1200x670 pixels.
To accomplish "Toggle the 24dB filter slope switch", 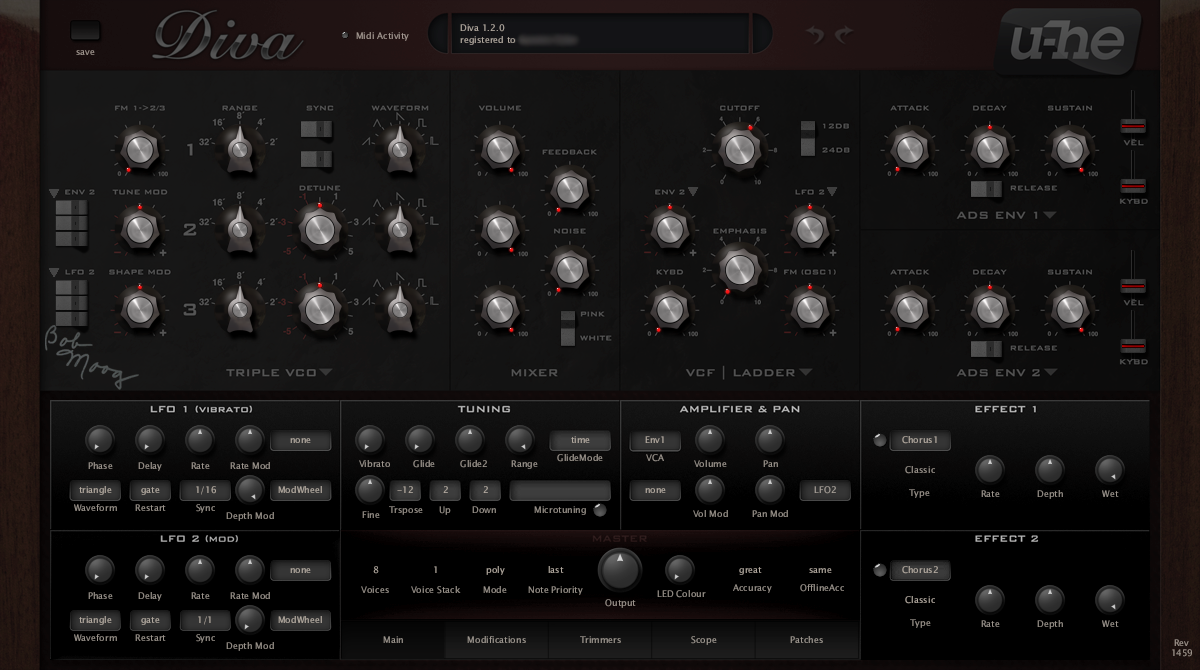I will (808, 150).
